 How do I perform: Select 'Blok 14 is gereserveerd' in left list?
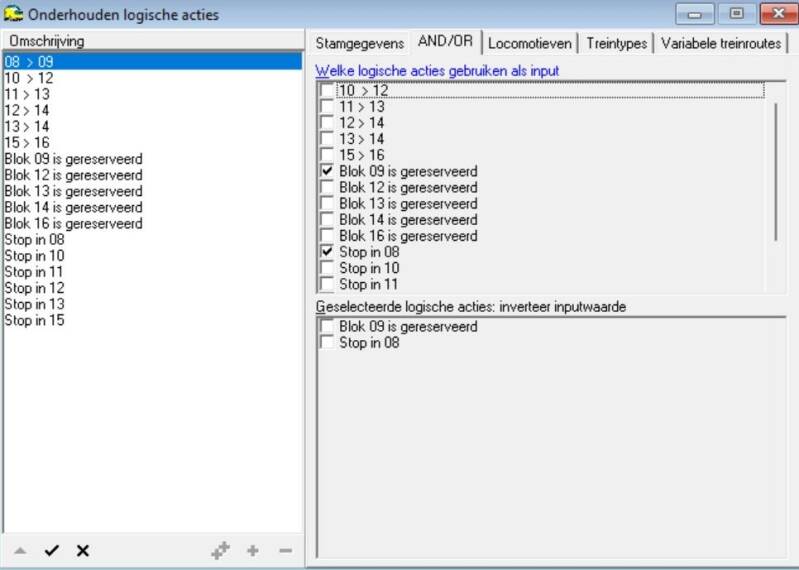click(152, 207)
